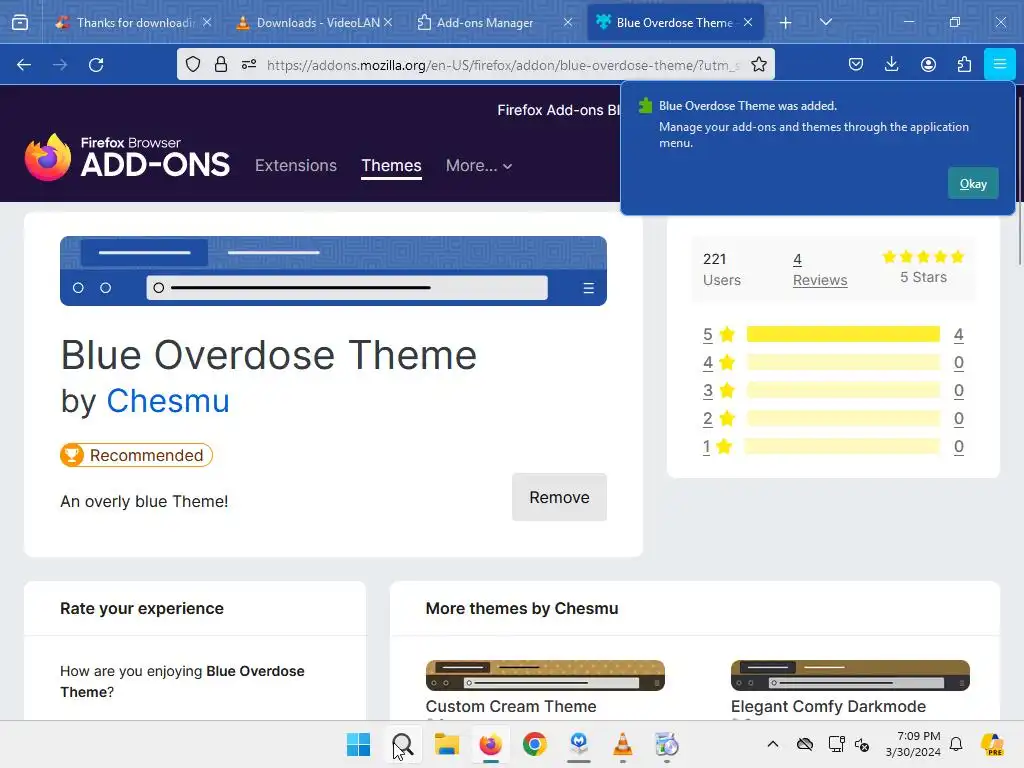
Task: Open File Explorer from taskbar
Action: pos(447,744)
